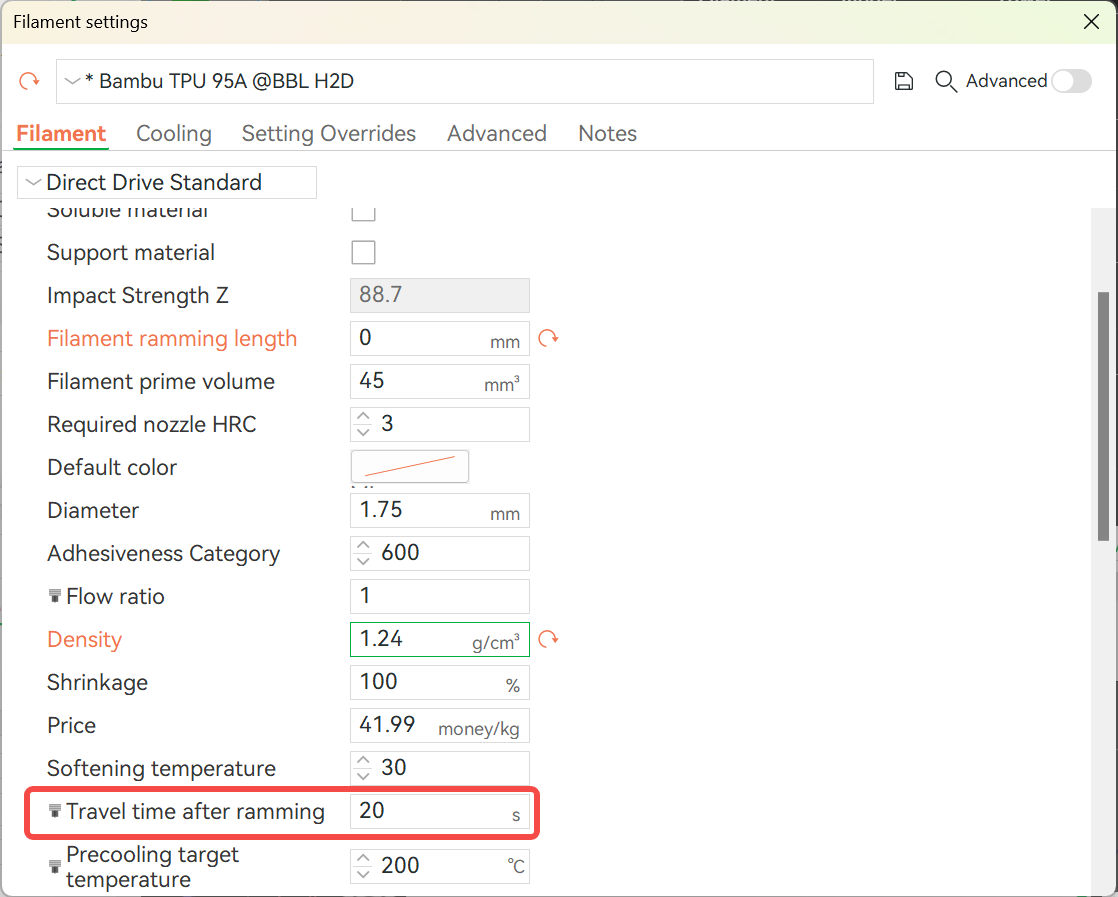Click the Precooling target temperature marker icon
The image size is (1118, 897).
click(x=54, y=866)
